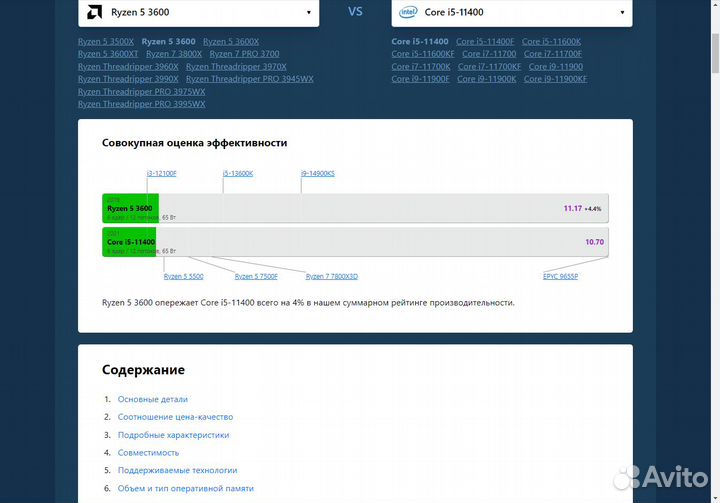Click the Intel logo in right selector
Viewport: 720px width, 503px height.
pos(408,12)
